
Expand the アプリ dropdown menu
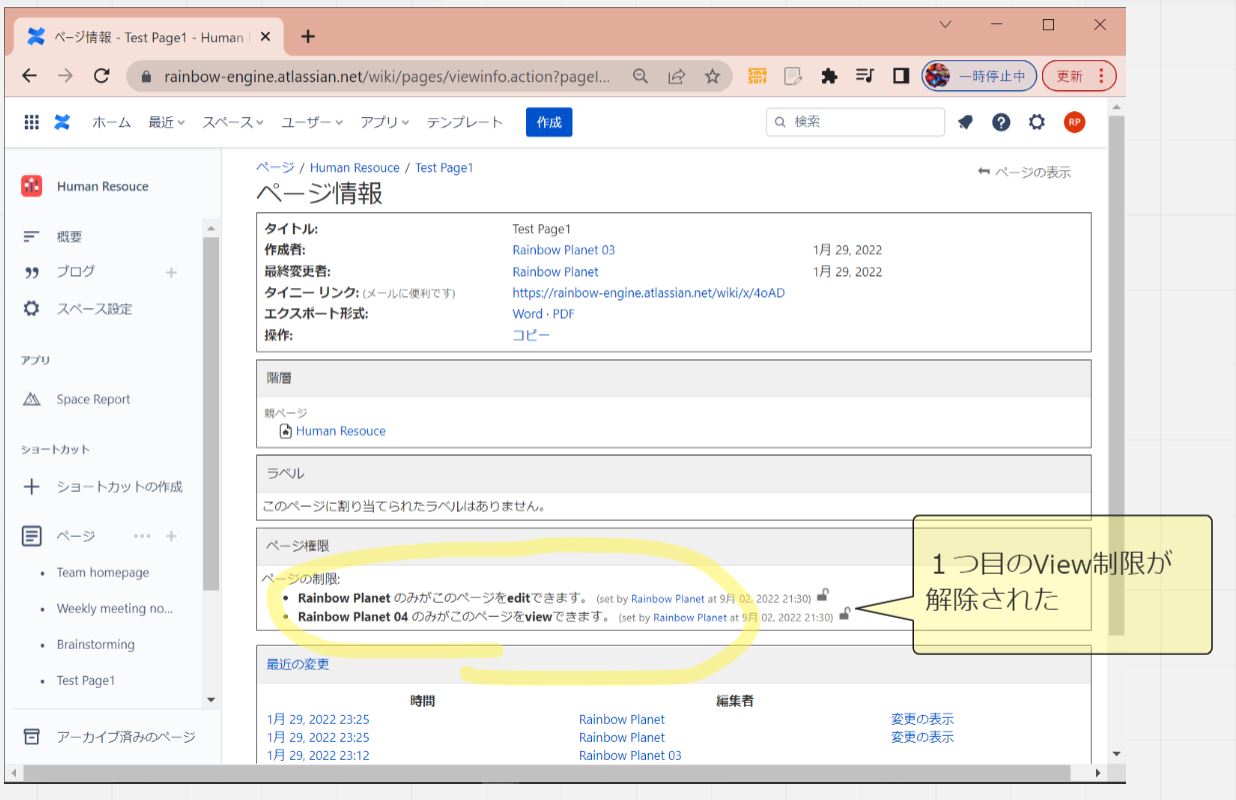[384, 122]
